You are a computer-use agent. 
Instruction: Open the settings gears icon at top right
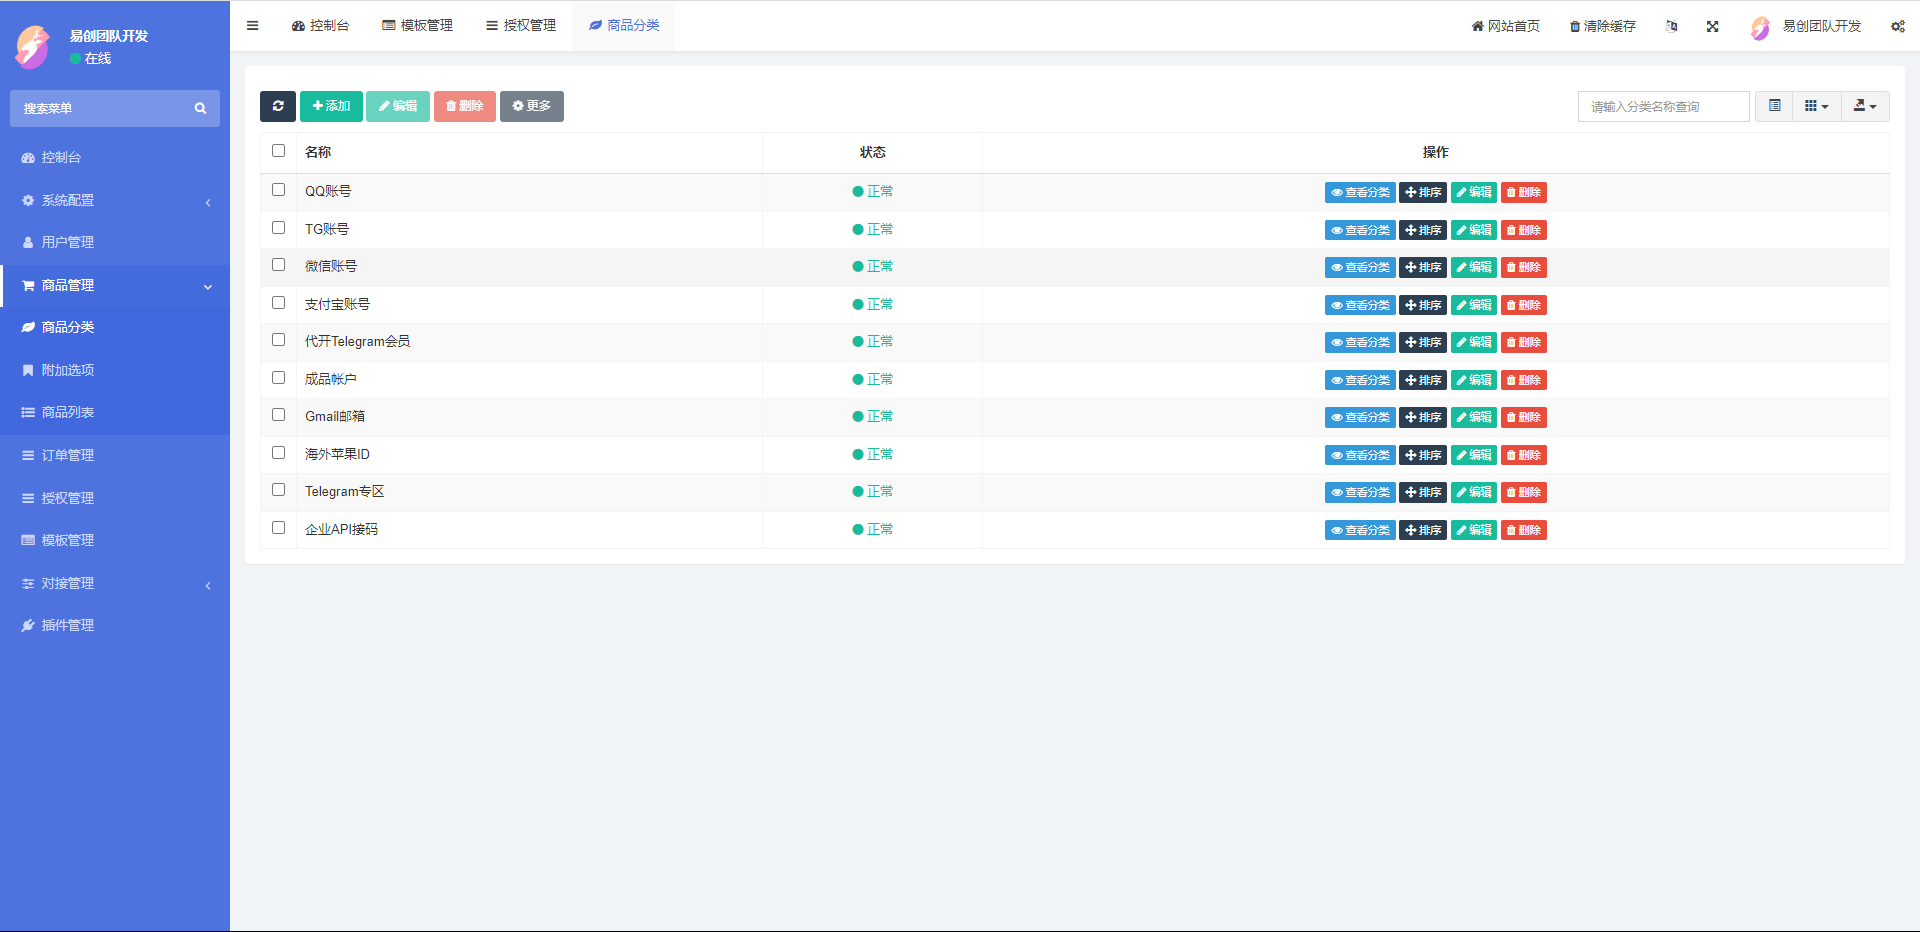[x=1897, y=26]
